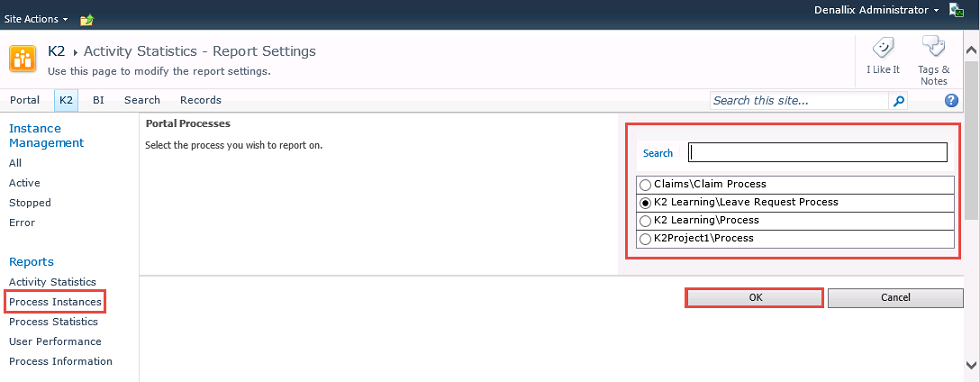Show Active instances in sidebar

(24, 183)
